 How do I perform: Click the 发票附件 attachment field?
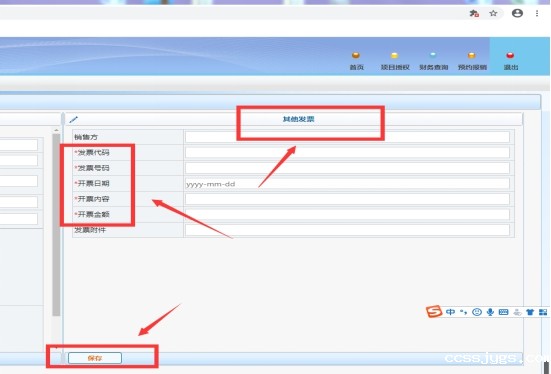[347, 230]
